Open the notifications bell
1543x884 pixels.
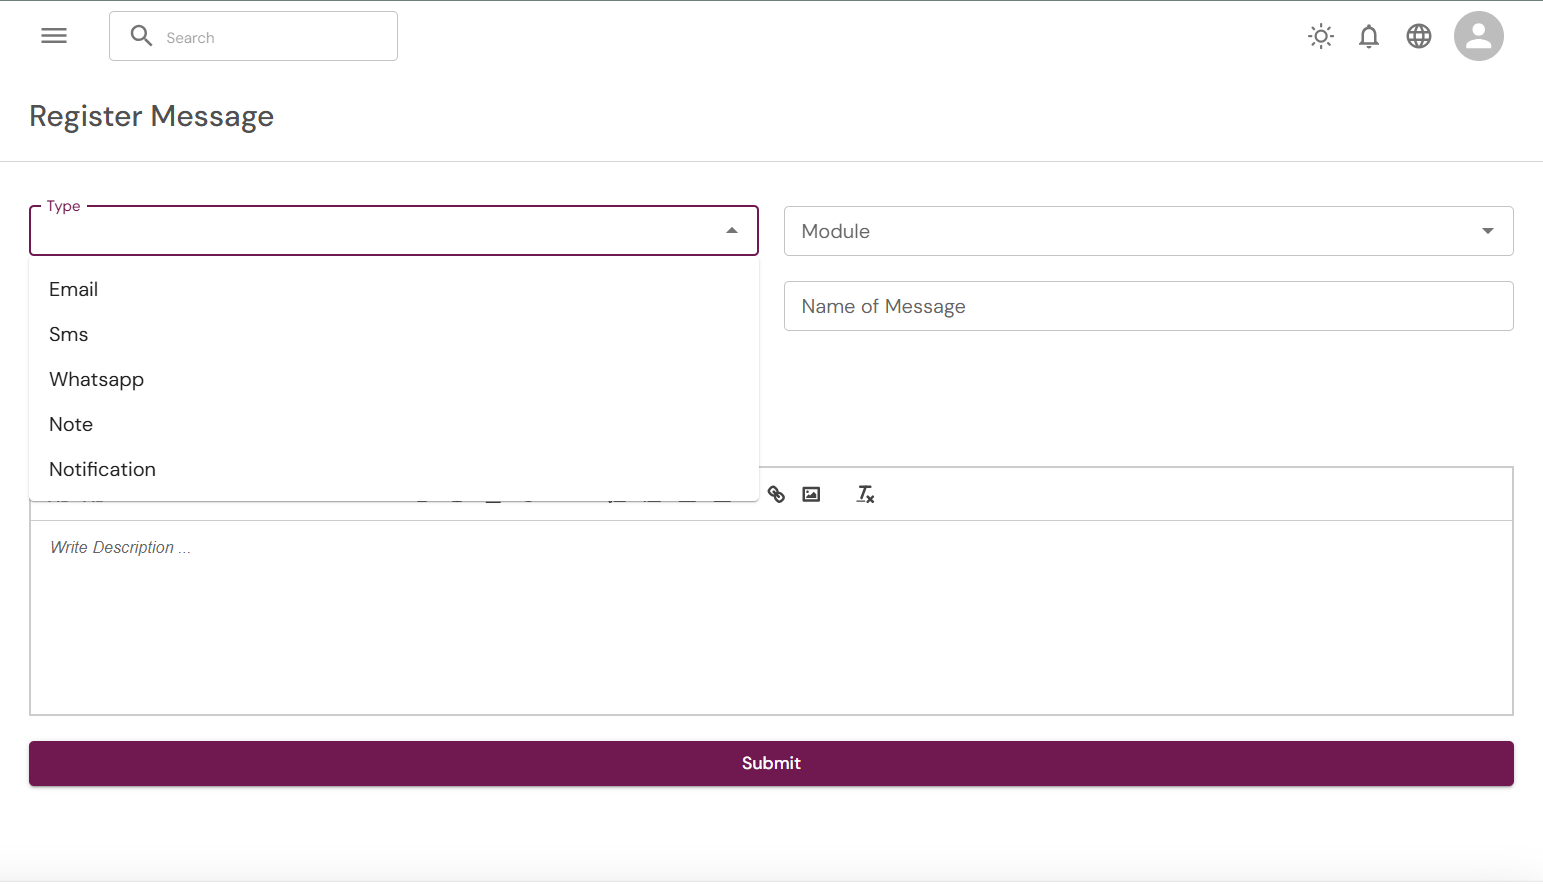pyautogui.click(x=1369, y=36)
